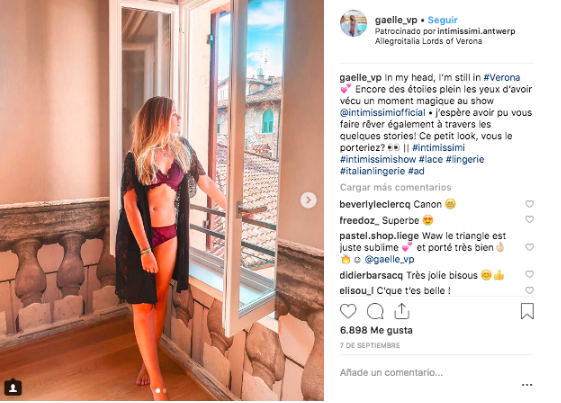The width and height of the screenshot is (561, 403).
Task: Like pastel.shop.liege's comment heart
Action: pos(530,247)
